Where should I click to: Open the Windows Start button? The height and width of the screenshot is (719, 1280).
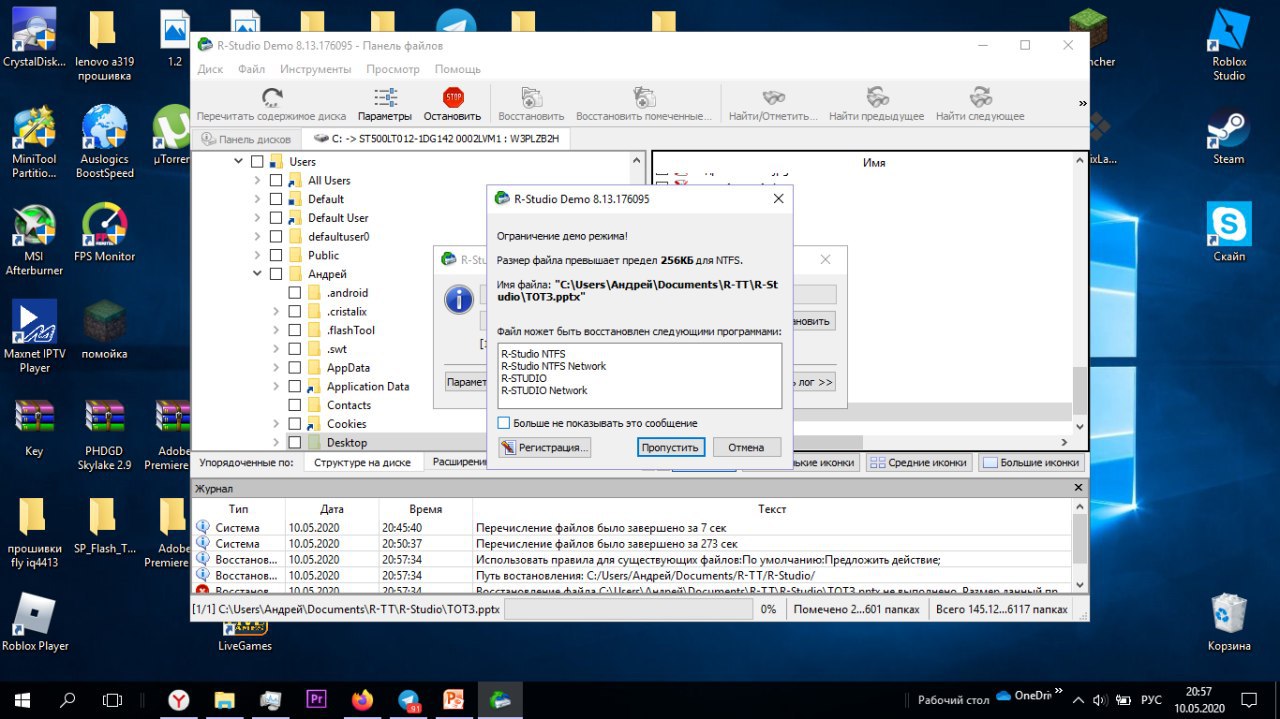[24, 699]
